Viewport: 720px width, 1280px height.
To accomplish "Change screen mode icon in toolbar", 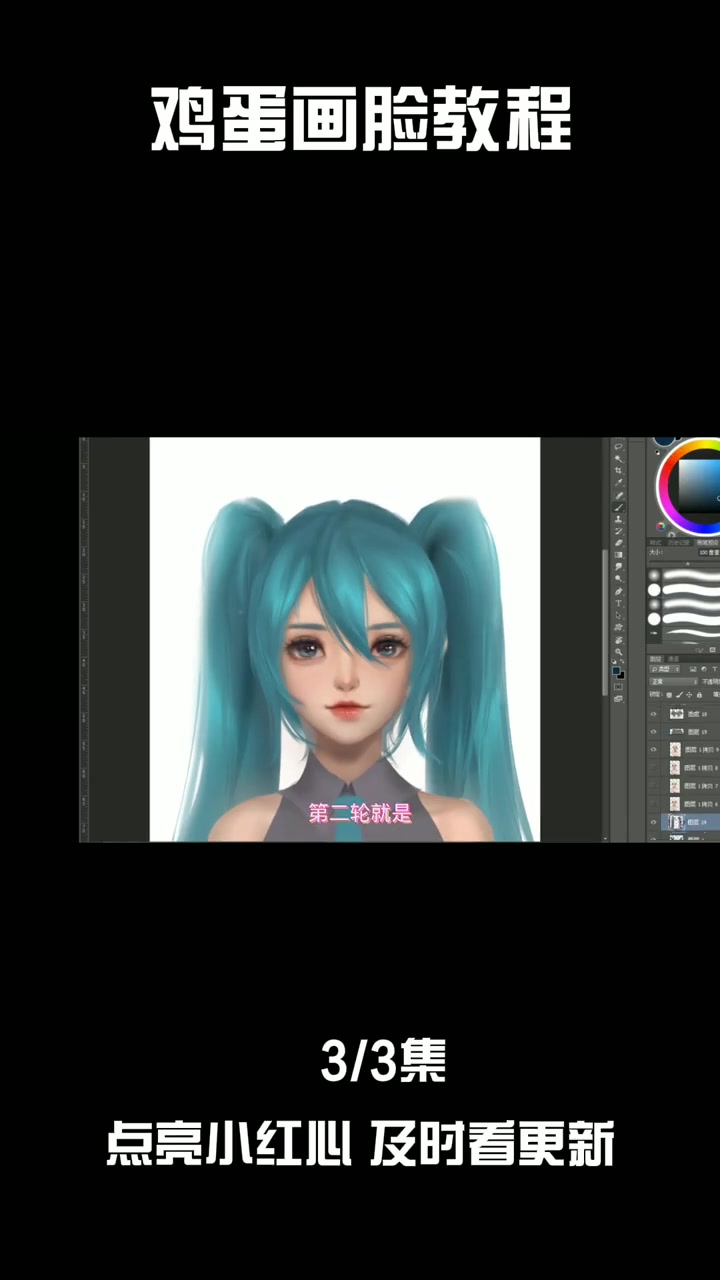I will pyautogui.click(x=618, y=699).
